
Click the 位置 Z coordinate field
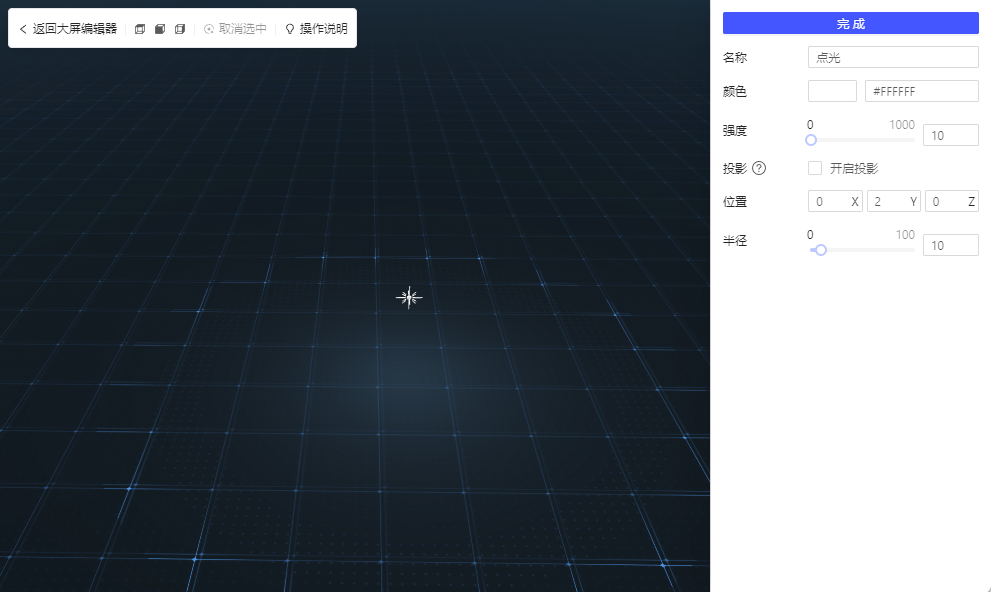952,202
